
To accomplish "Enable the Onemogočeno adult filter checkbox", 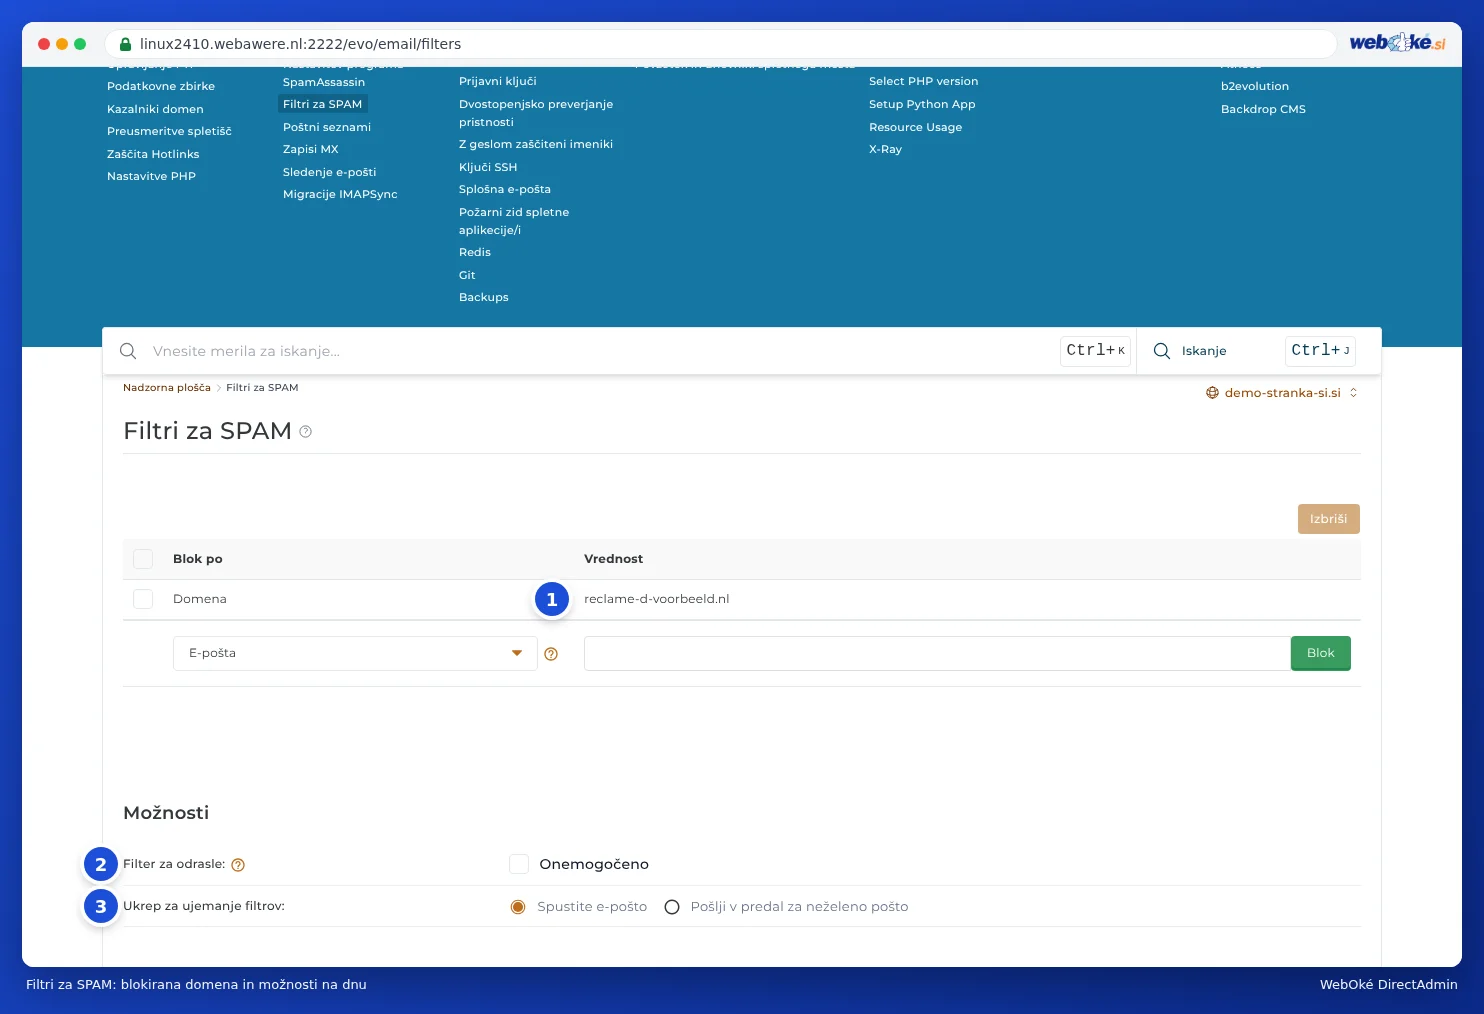I will coord(519,864).
